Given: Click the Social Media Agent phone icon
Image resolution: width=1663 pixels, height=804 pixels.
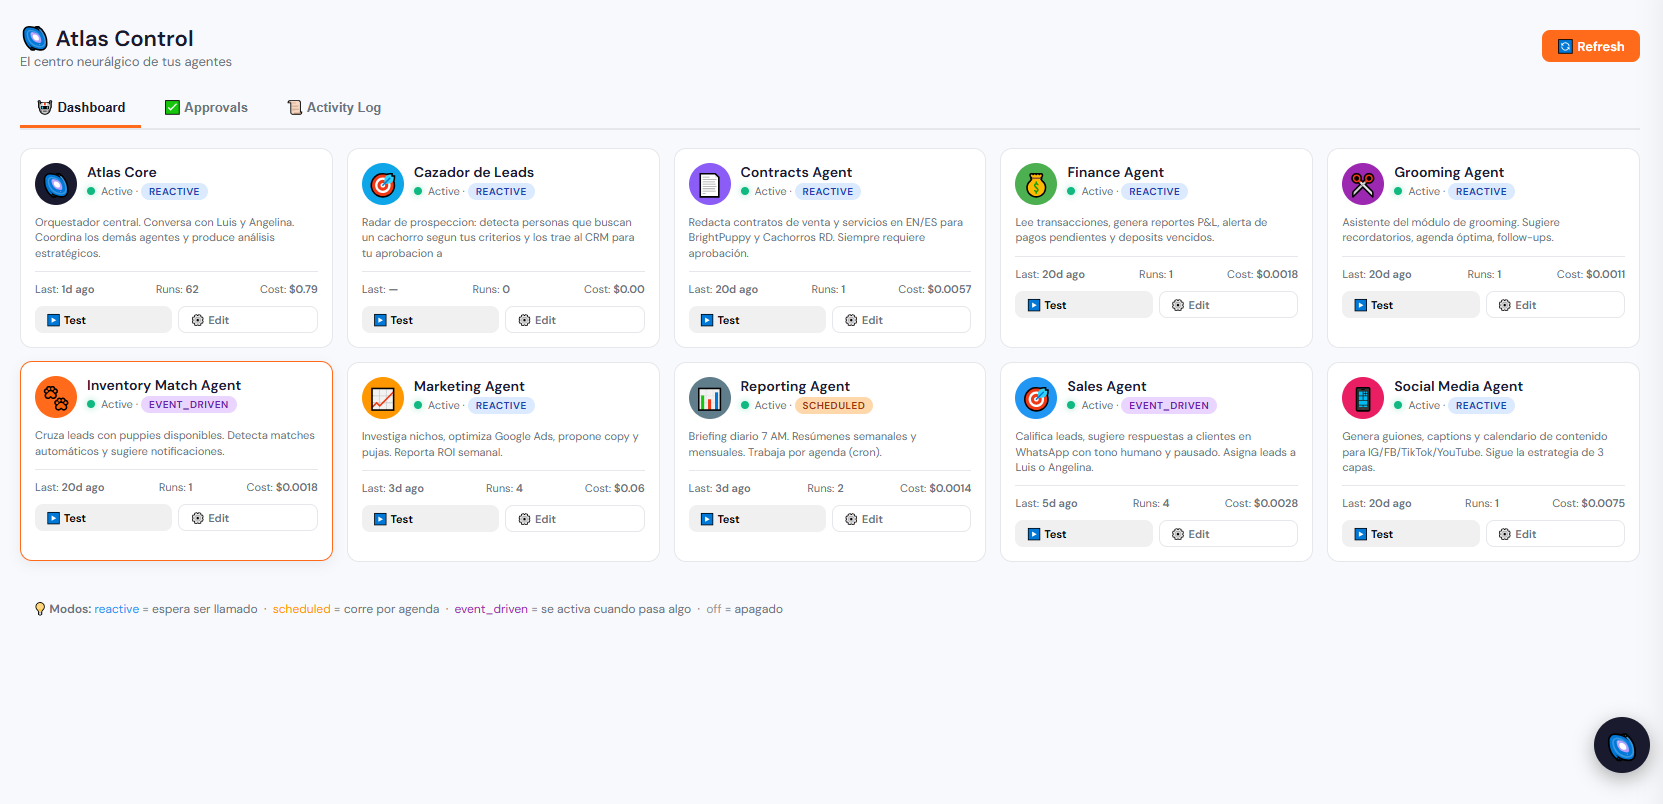Looking at the screenshot, I should point(1363,398).
